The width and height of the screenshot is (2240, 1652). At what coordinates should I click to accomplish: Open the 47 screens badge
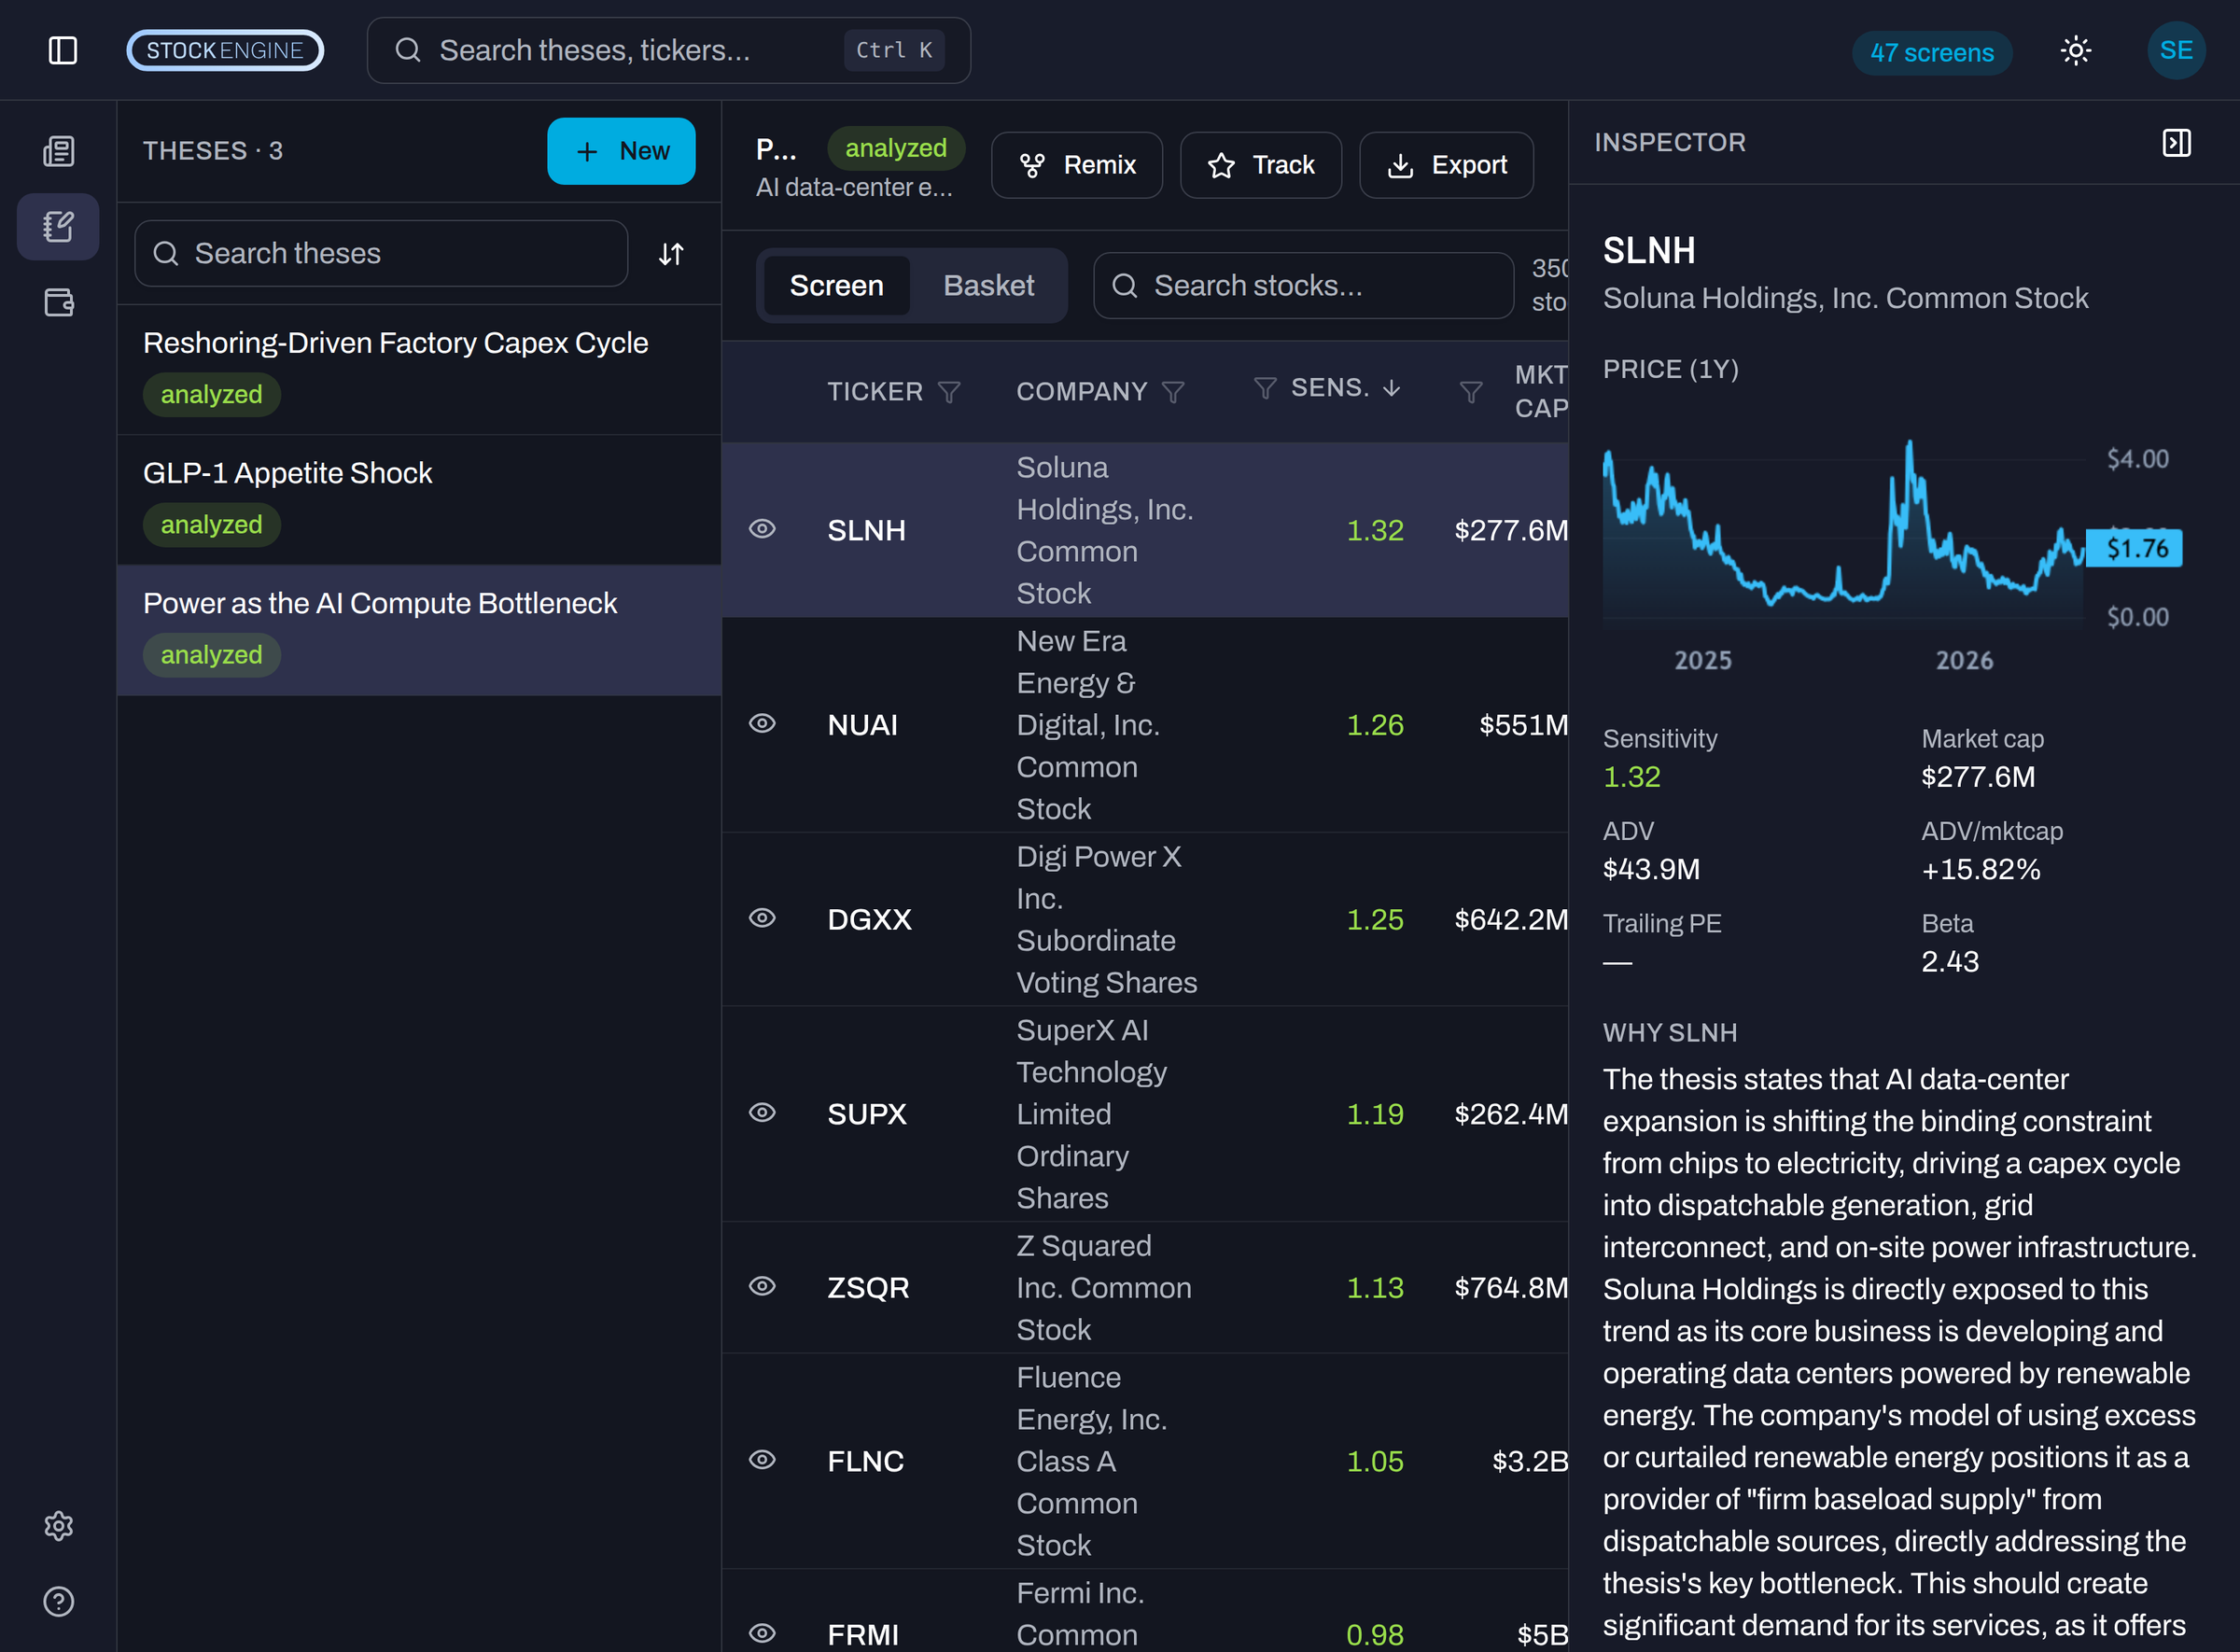click(1932, 53)
